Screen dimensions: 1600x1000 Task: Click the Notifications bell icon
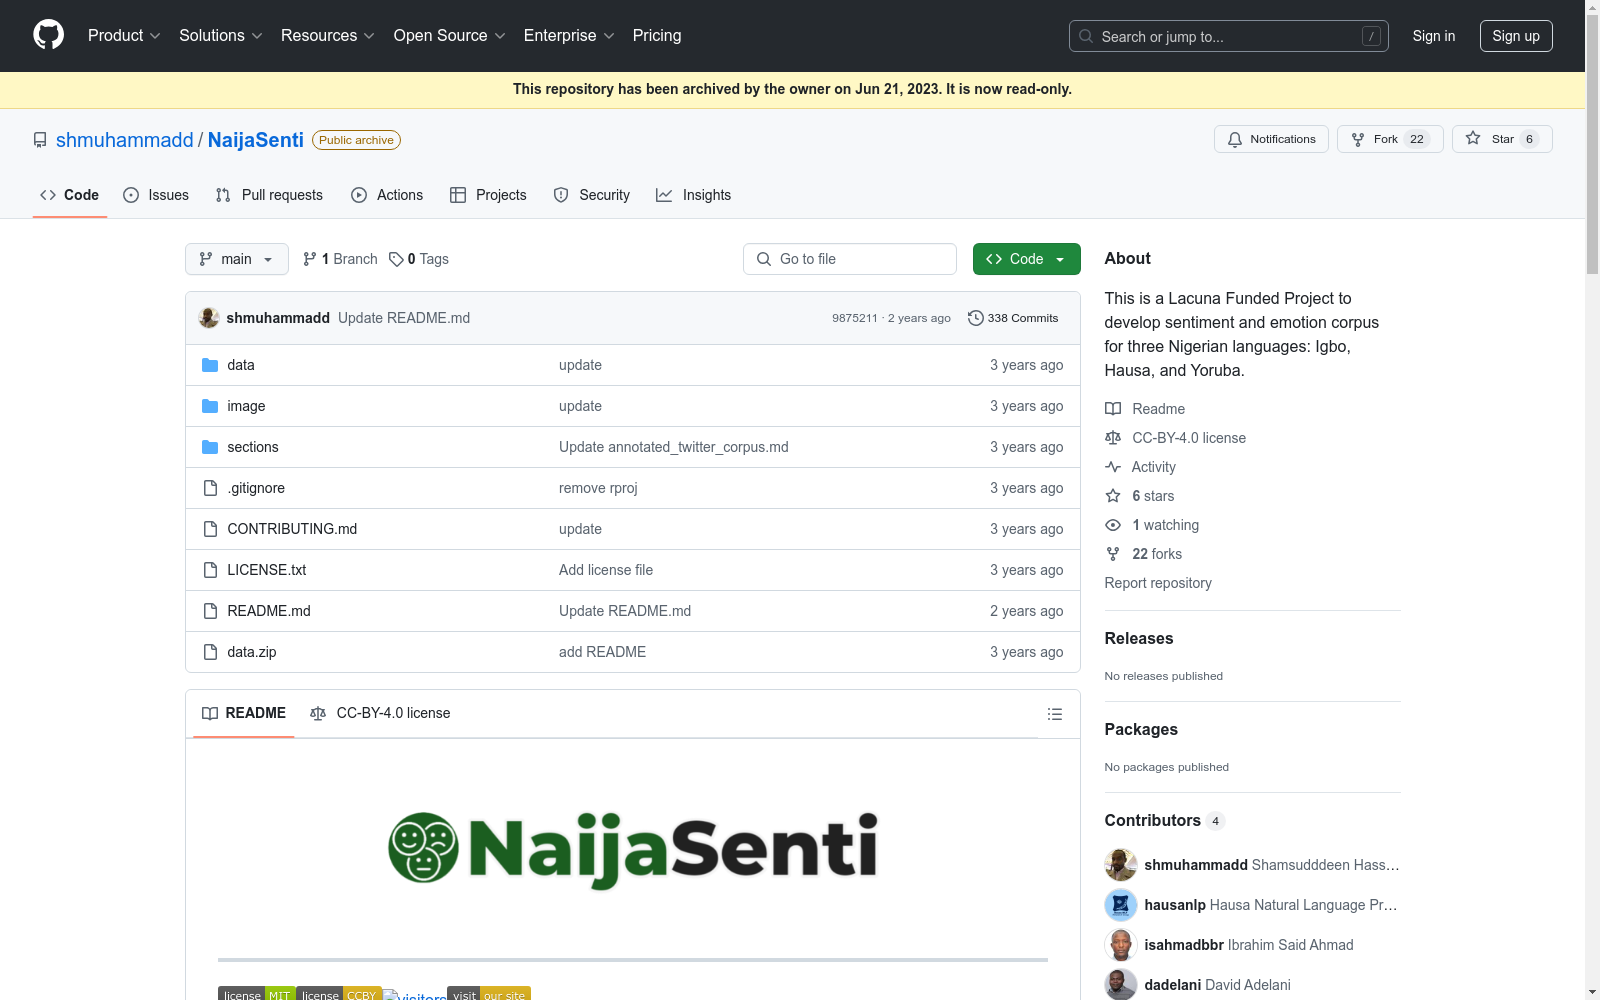[x=1235, y=139]
